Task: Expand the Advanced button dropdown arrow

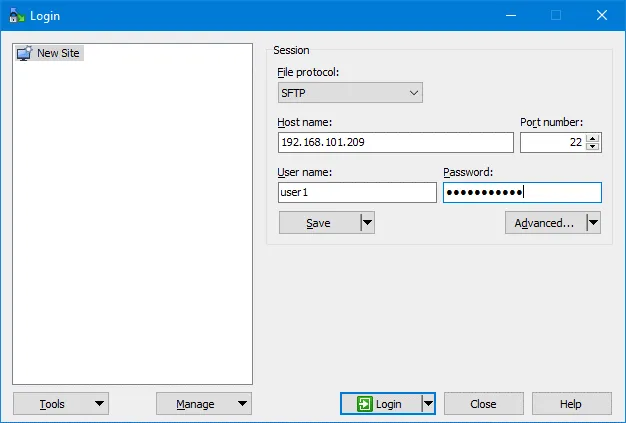Action: (593, 223)
